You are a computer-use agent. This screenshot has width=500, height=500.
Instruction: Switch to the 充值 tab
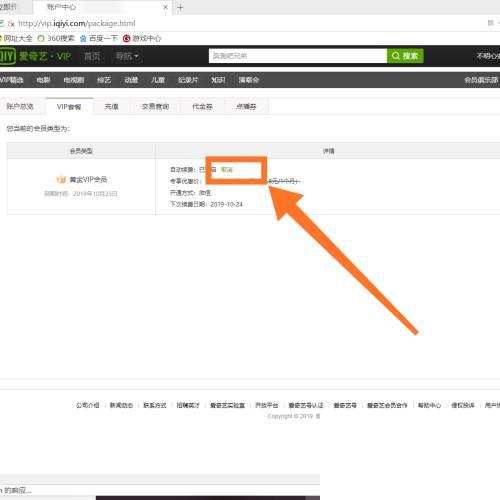coord(111,107)
